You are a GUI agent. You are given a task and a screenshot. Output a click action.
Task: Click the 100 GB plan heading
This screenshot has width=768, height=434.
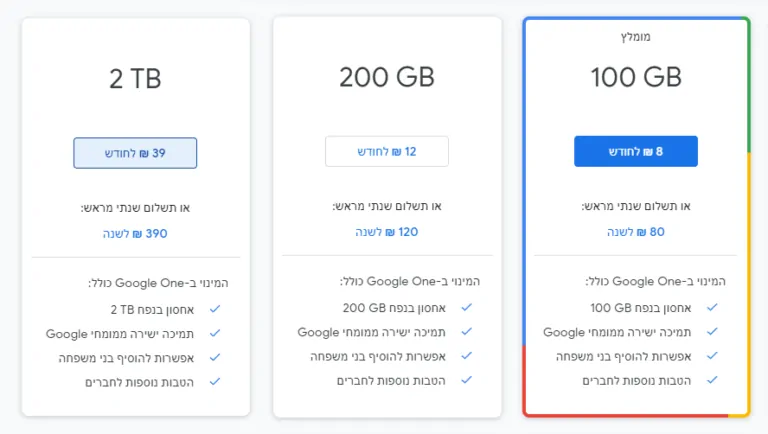tap(636, 77)
